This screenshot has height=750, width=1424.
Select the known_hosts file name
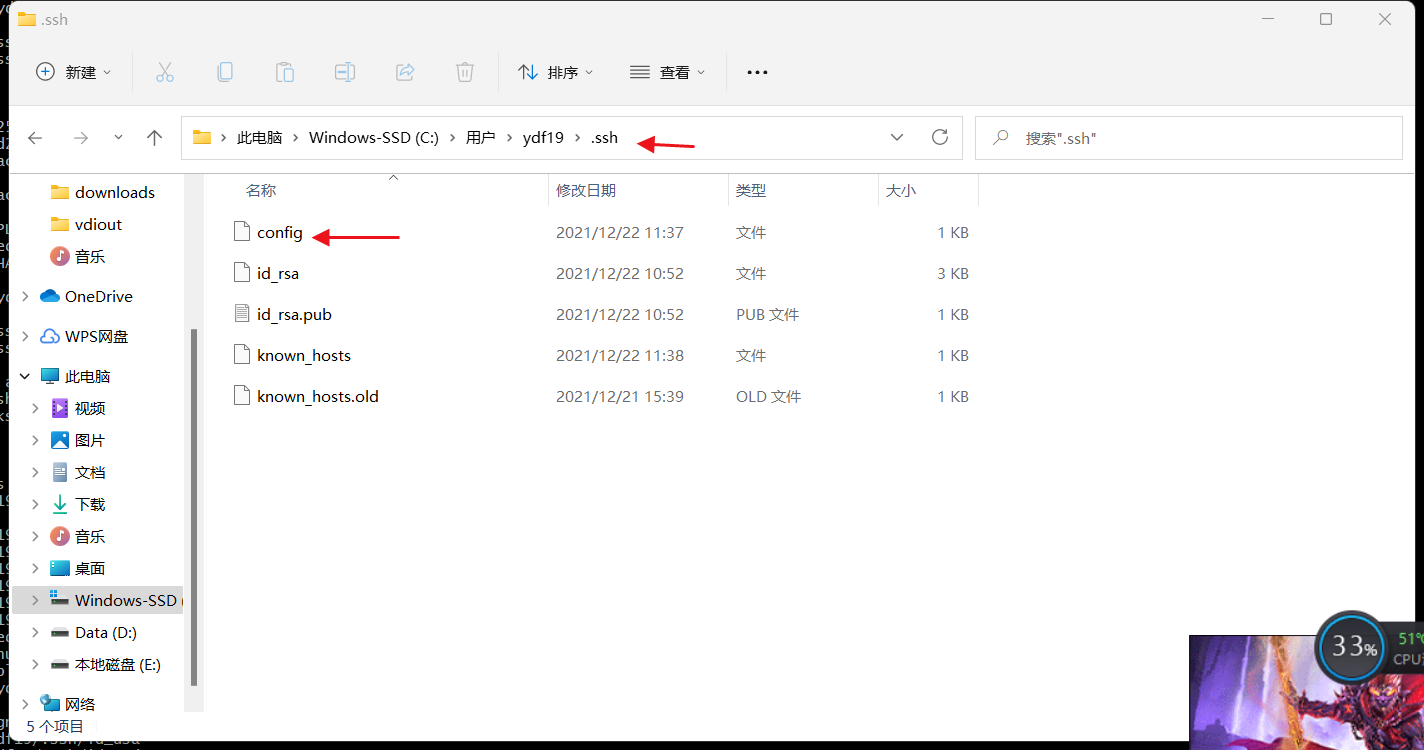(x=304, y=355)
